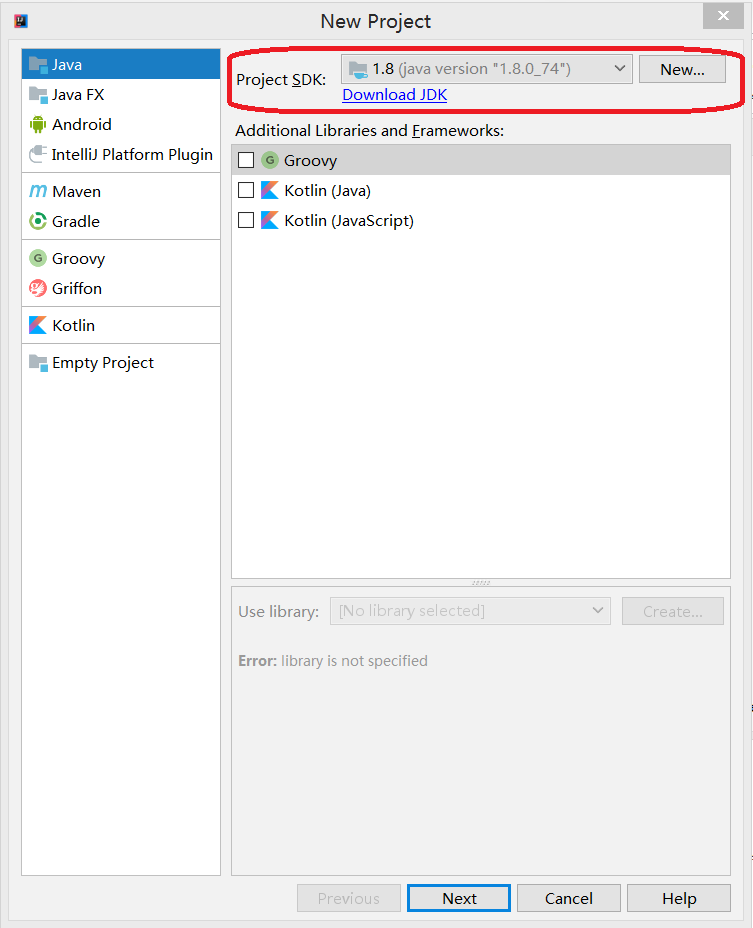Select the Griffon red icon
Screen dimensions: 753x928
38,288
